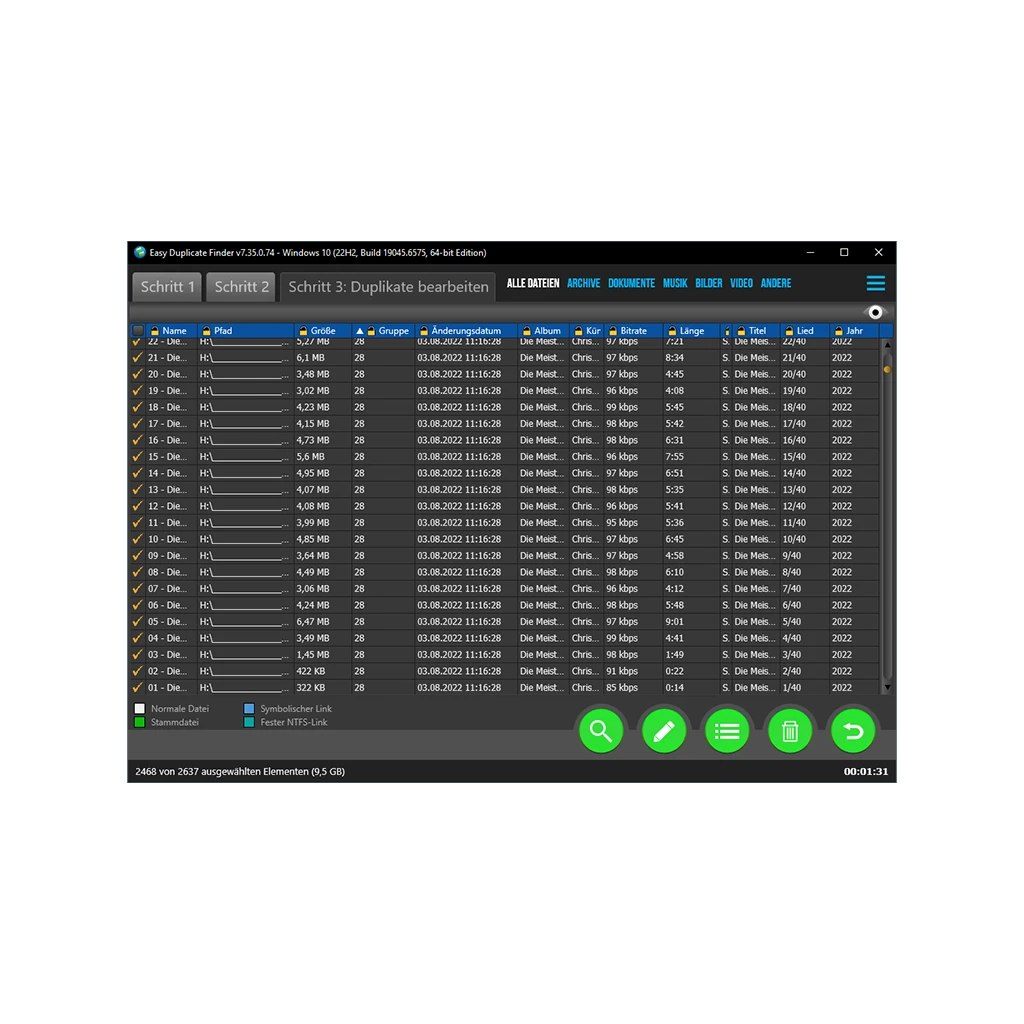1024x1024 pixels.
Task: Click the green pencil edit button
Action: pyautogui.click(x=664, y=731)
